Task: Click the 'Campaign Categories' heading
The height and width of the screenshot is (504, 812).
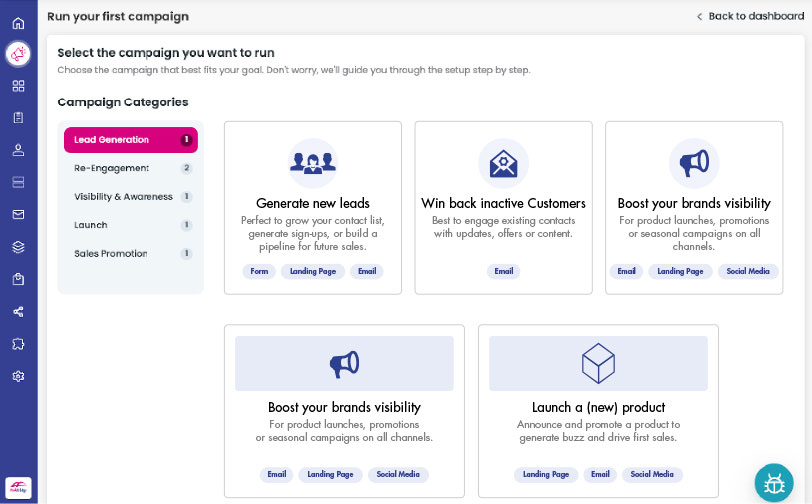Action: [x=123, y=102]
